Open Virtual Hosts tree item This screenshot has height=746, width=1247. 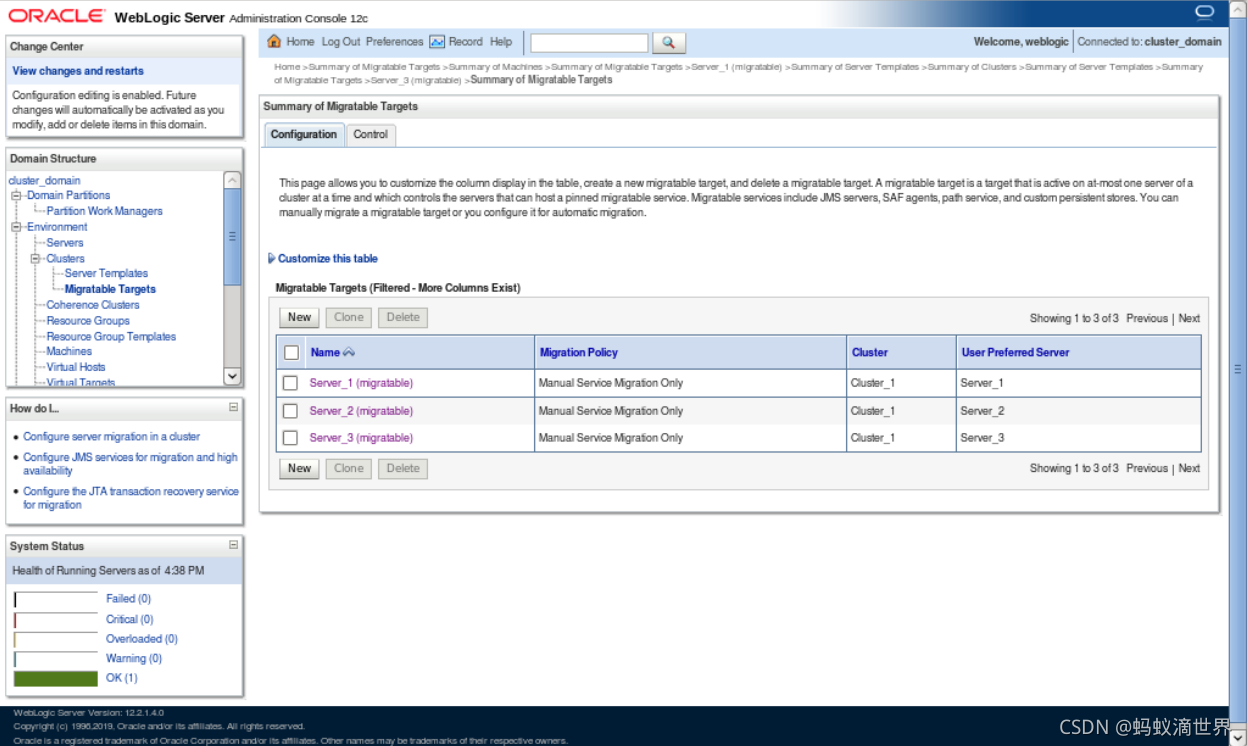click(x=76, y=367)
